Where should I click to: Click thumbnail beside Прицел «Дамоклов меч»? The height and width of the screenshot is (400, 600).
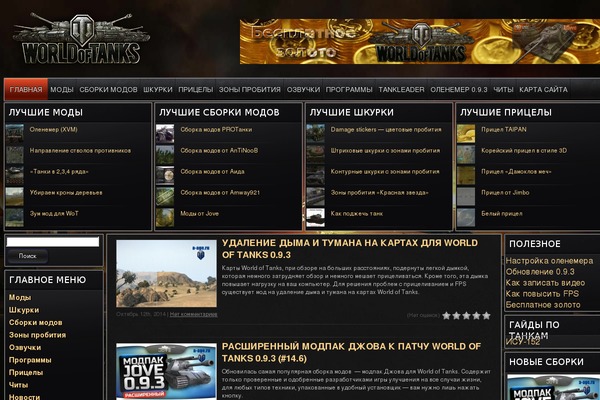tap(466, 175)
